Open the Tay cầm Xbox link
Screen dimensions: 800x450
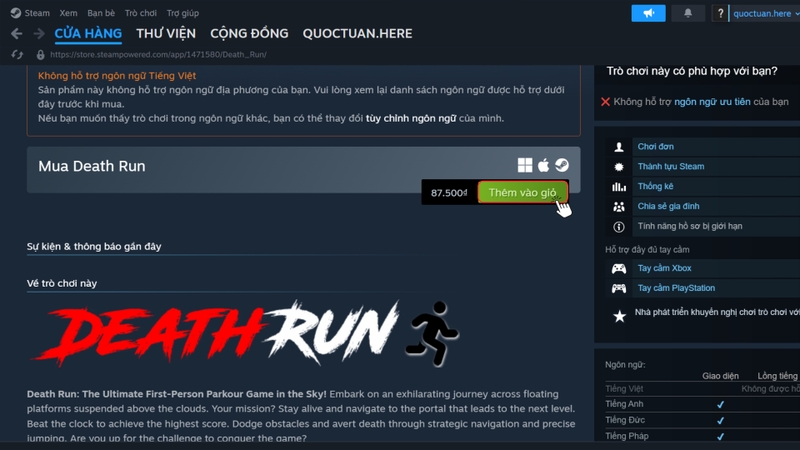click(x=664, y=268)
